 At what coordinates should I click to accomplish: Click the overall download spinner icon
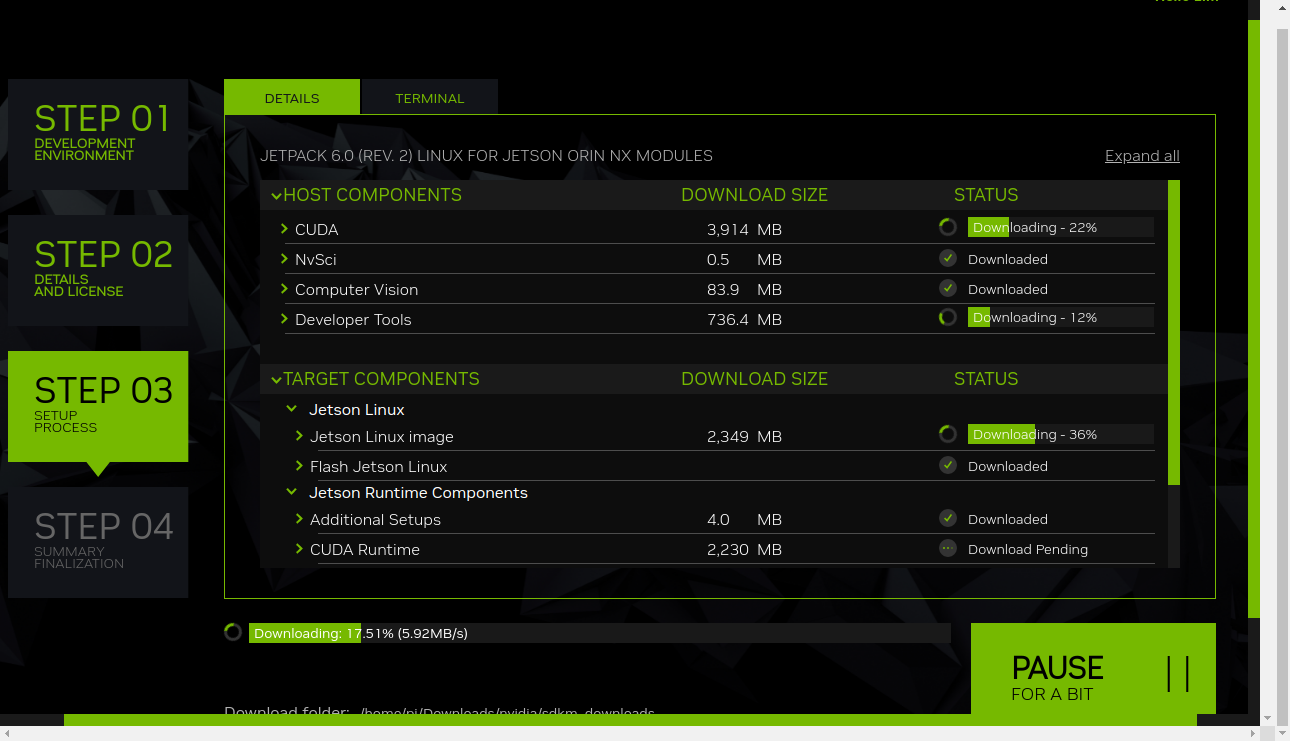(233, 632)
